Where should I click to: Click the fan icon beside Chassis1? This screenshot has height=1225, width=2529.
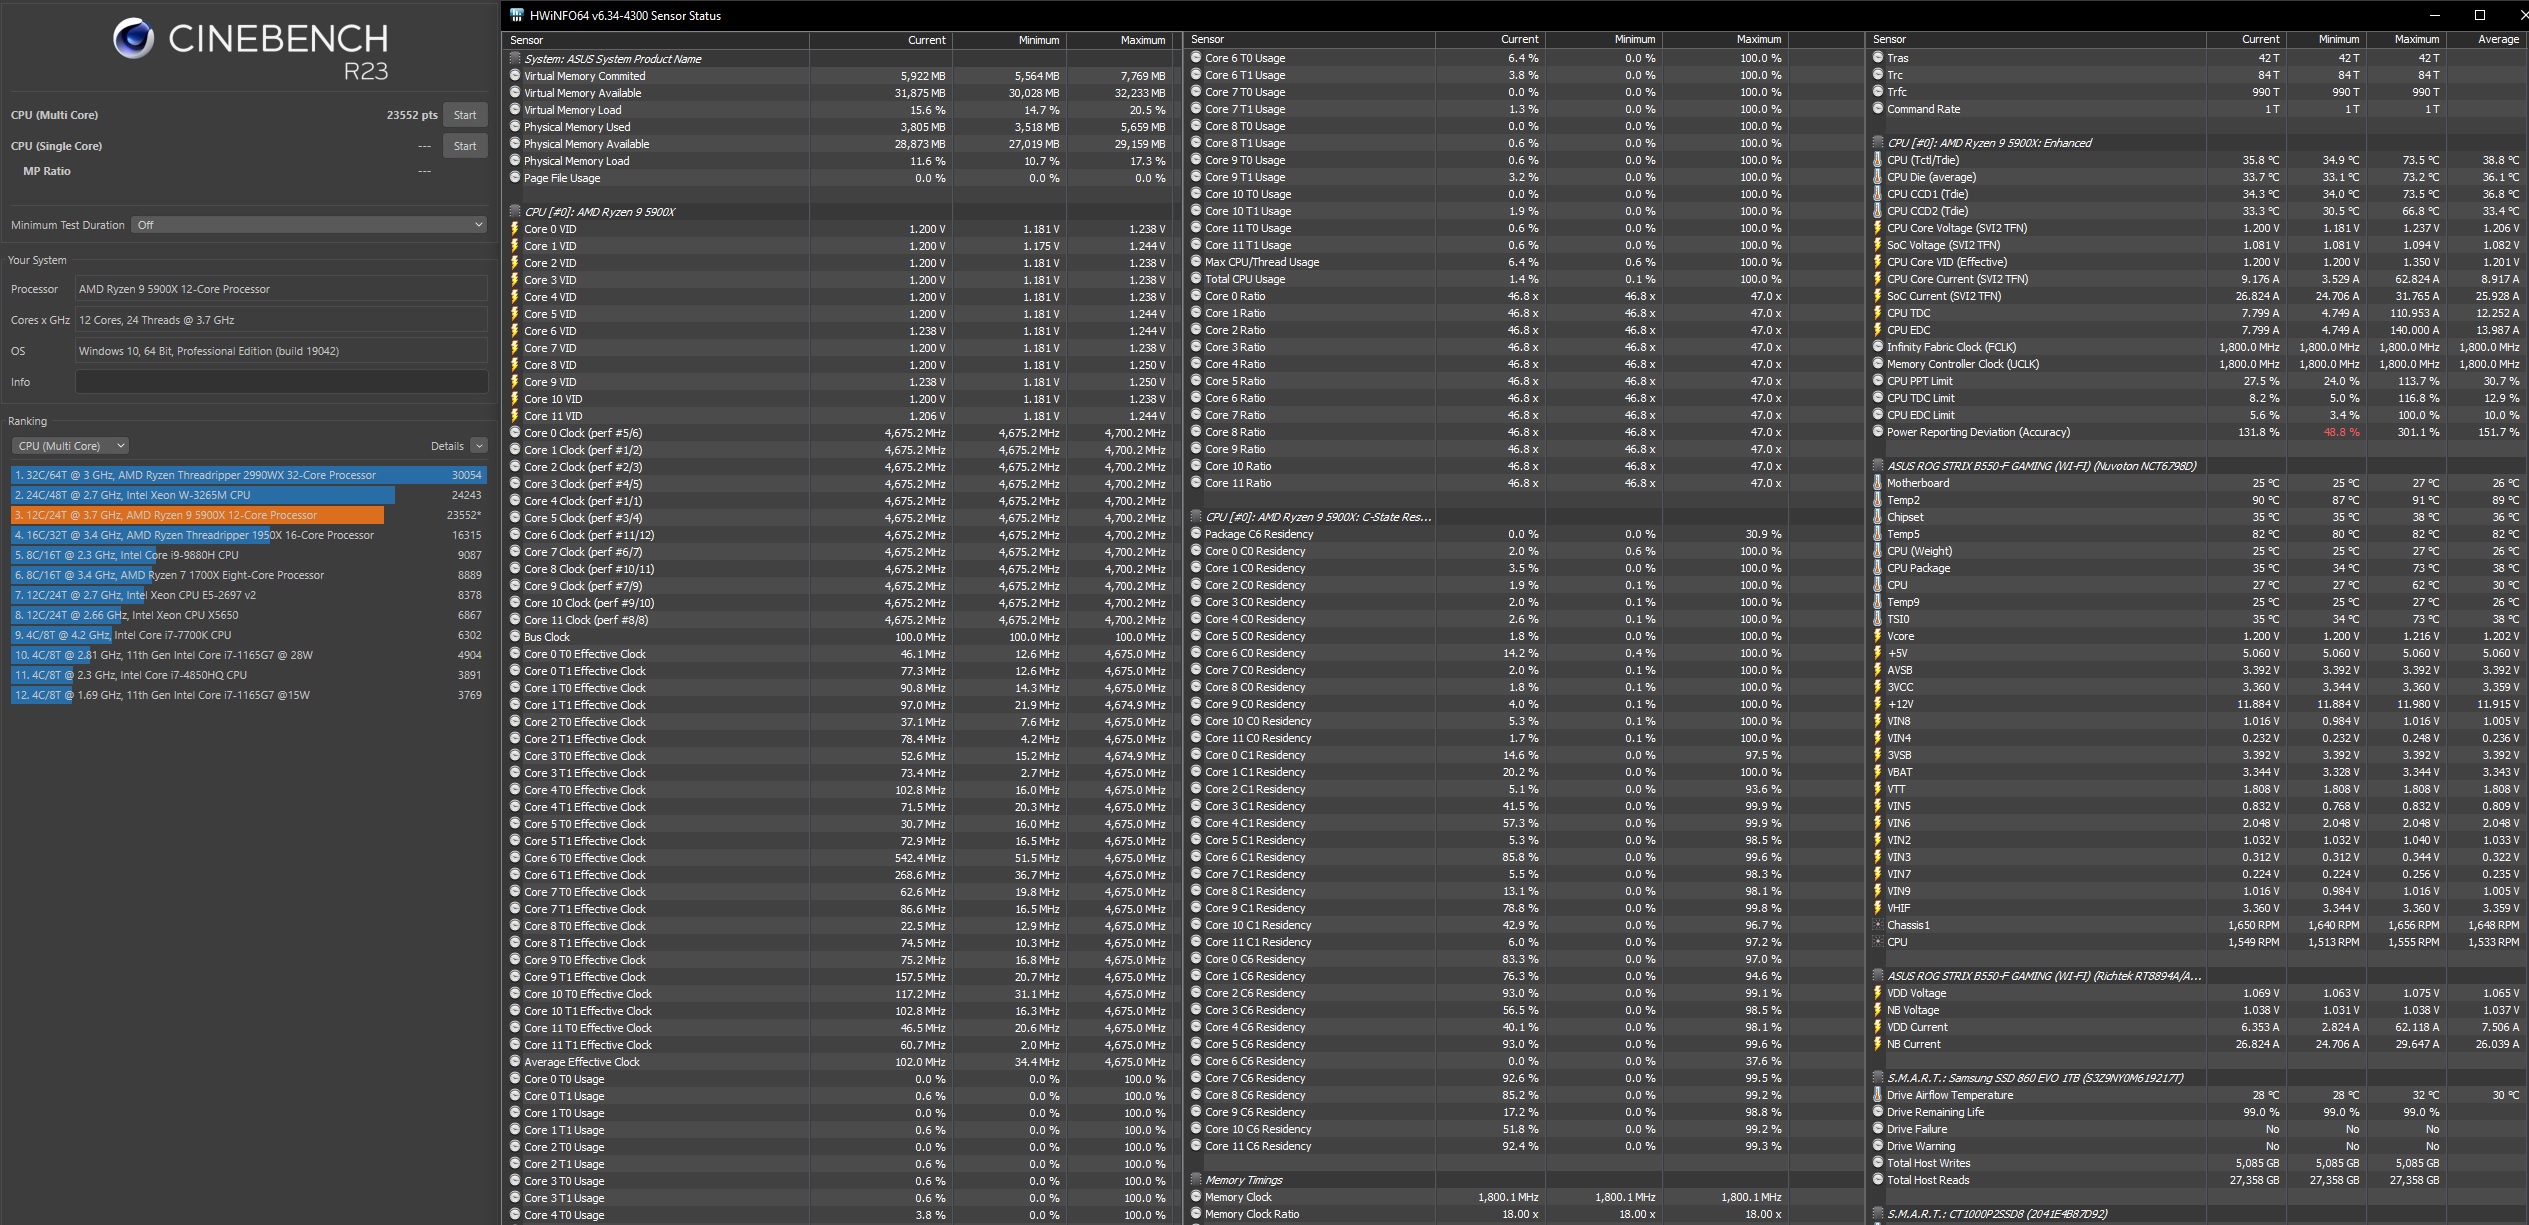1877,925
